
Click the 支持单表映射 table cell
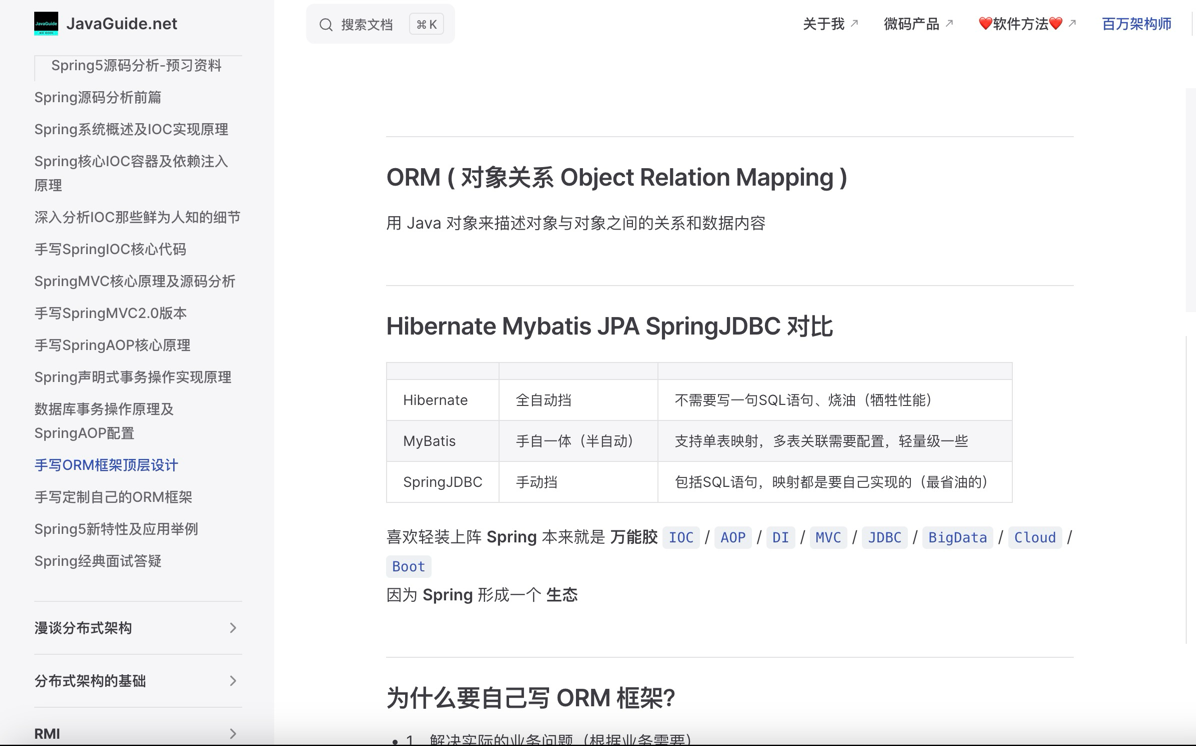pos(835,441)
